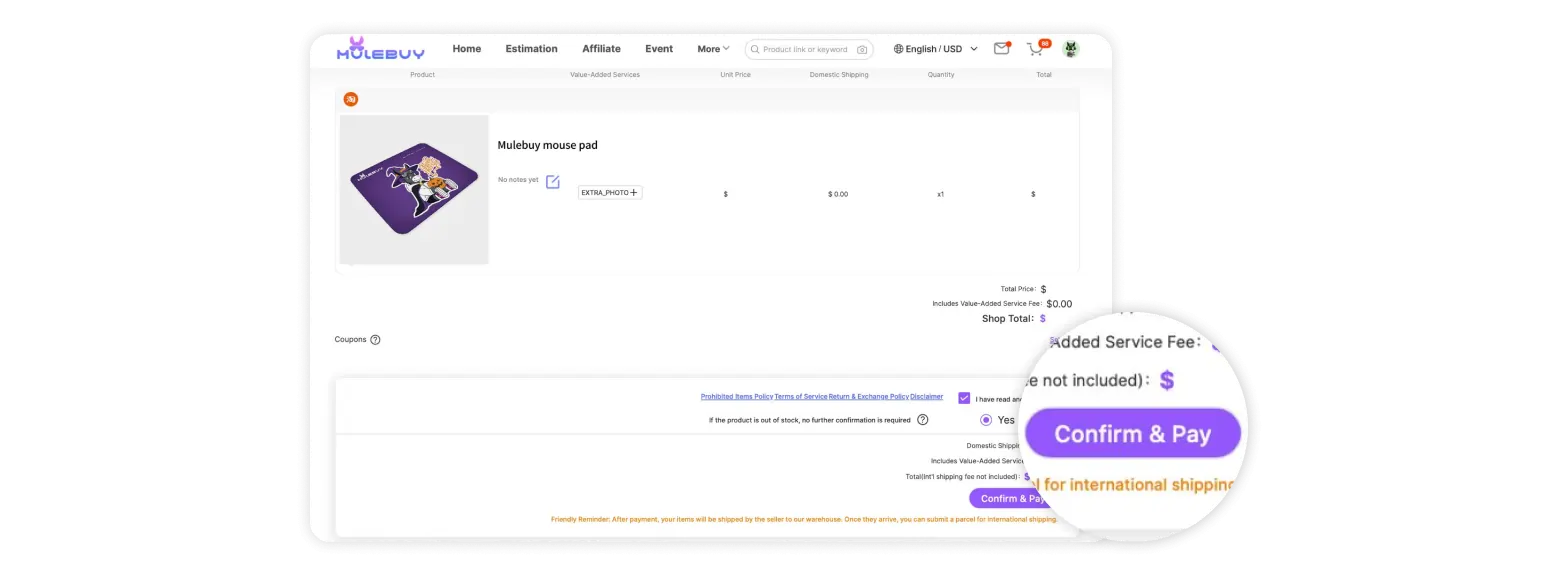
Task: Click the $ 0.00 domestic shipping value
Action: [x=838, y=194]
